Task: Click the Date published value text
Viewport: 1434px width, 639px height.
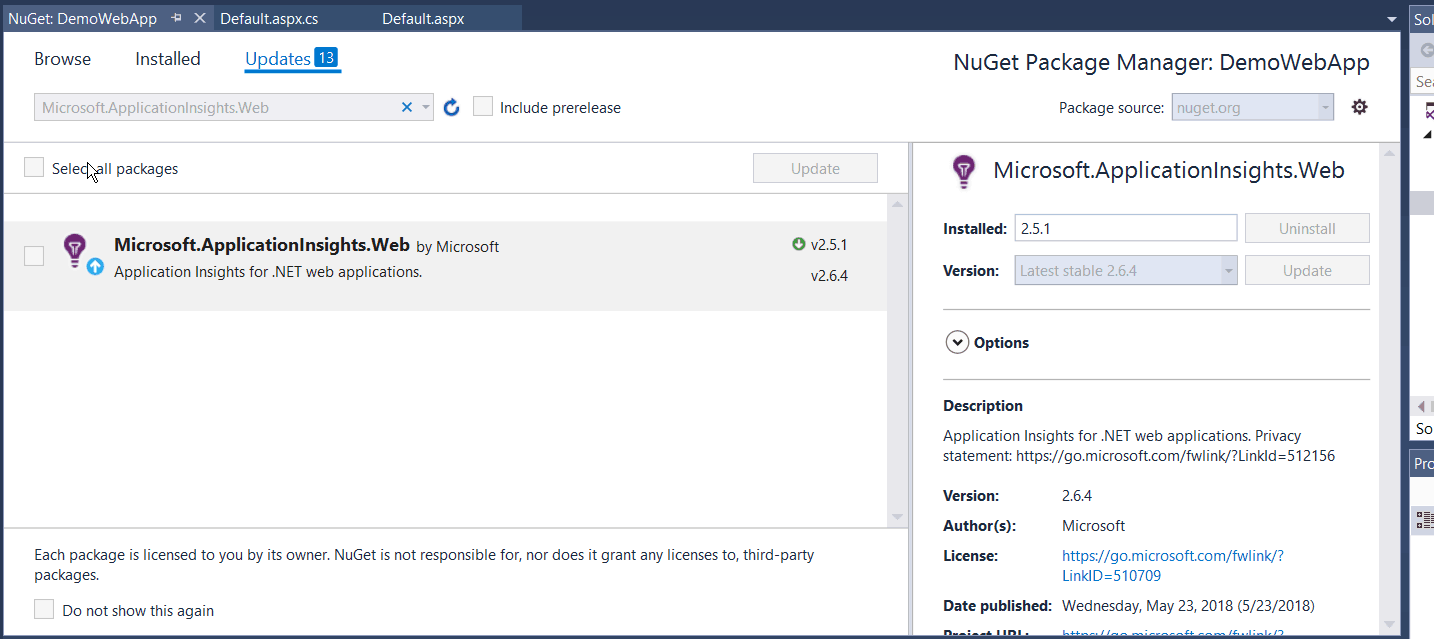Action: coord(1188,605)
